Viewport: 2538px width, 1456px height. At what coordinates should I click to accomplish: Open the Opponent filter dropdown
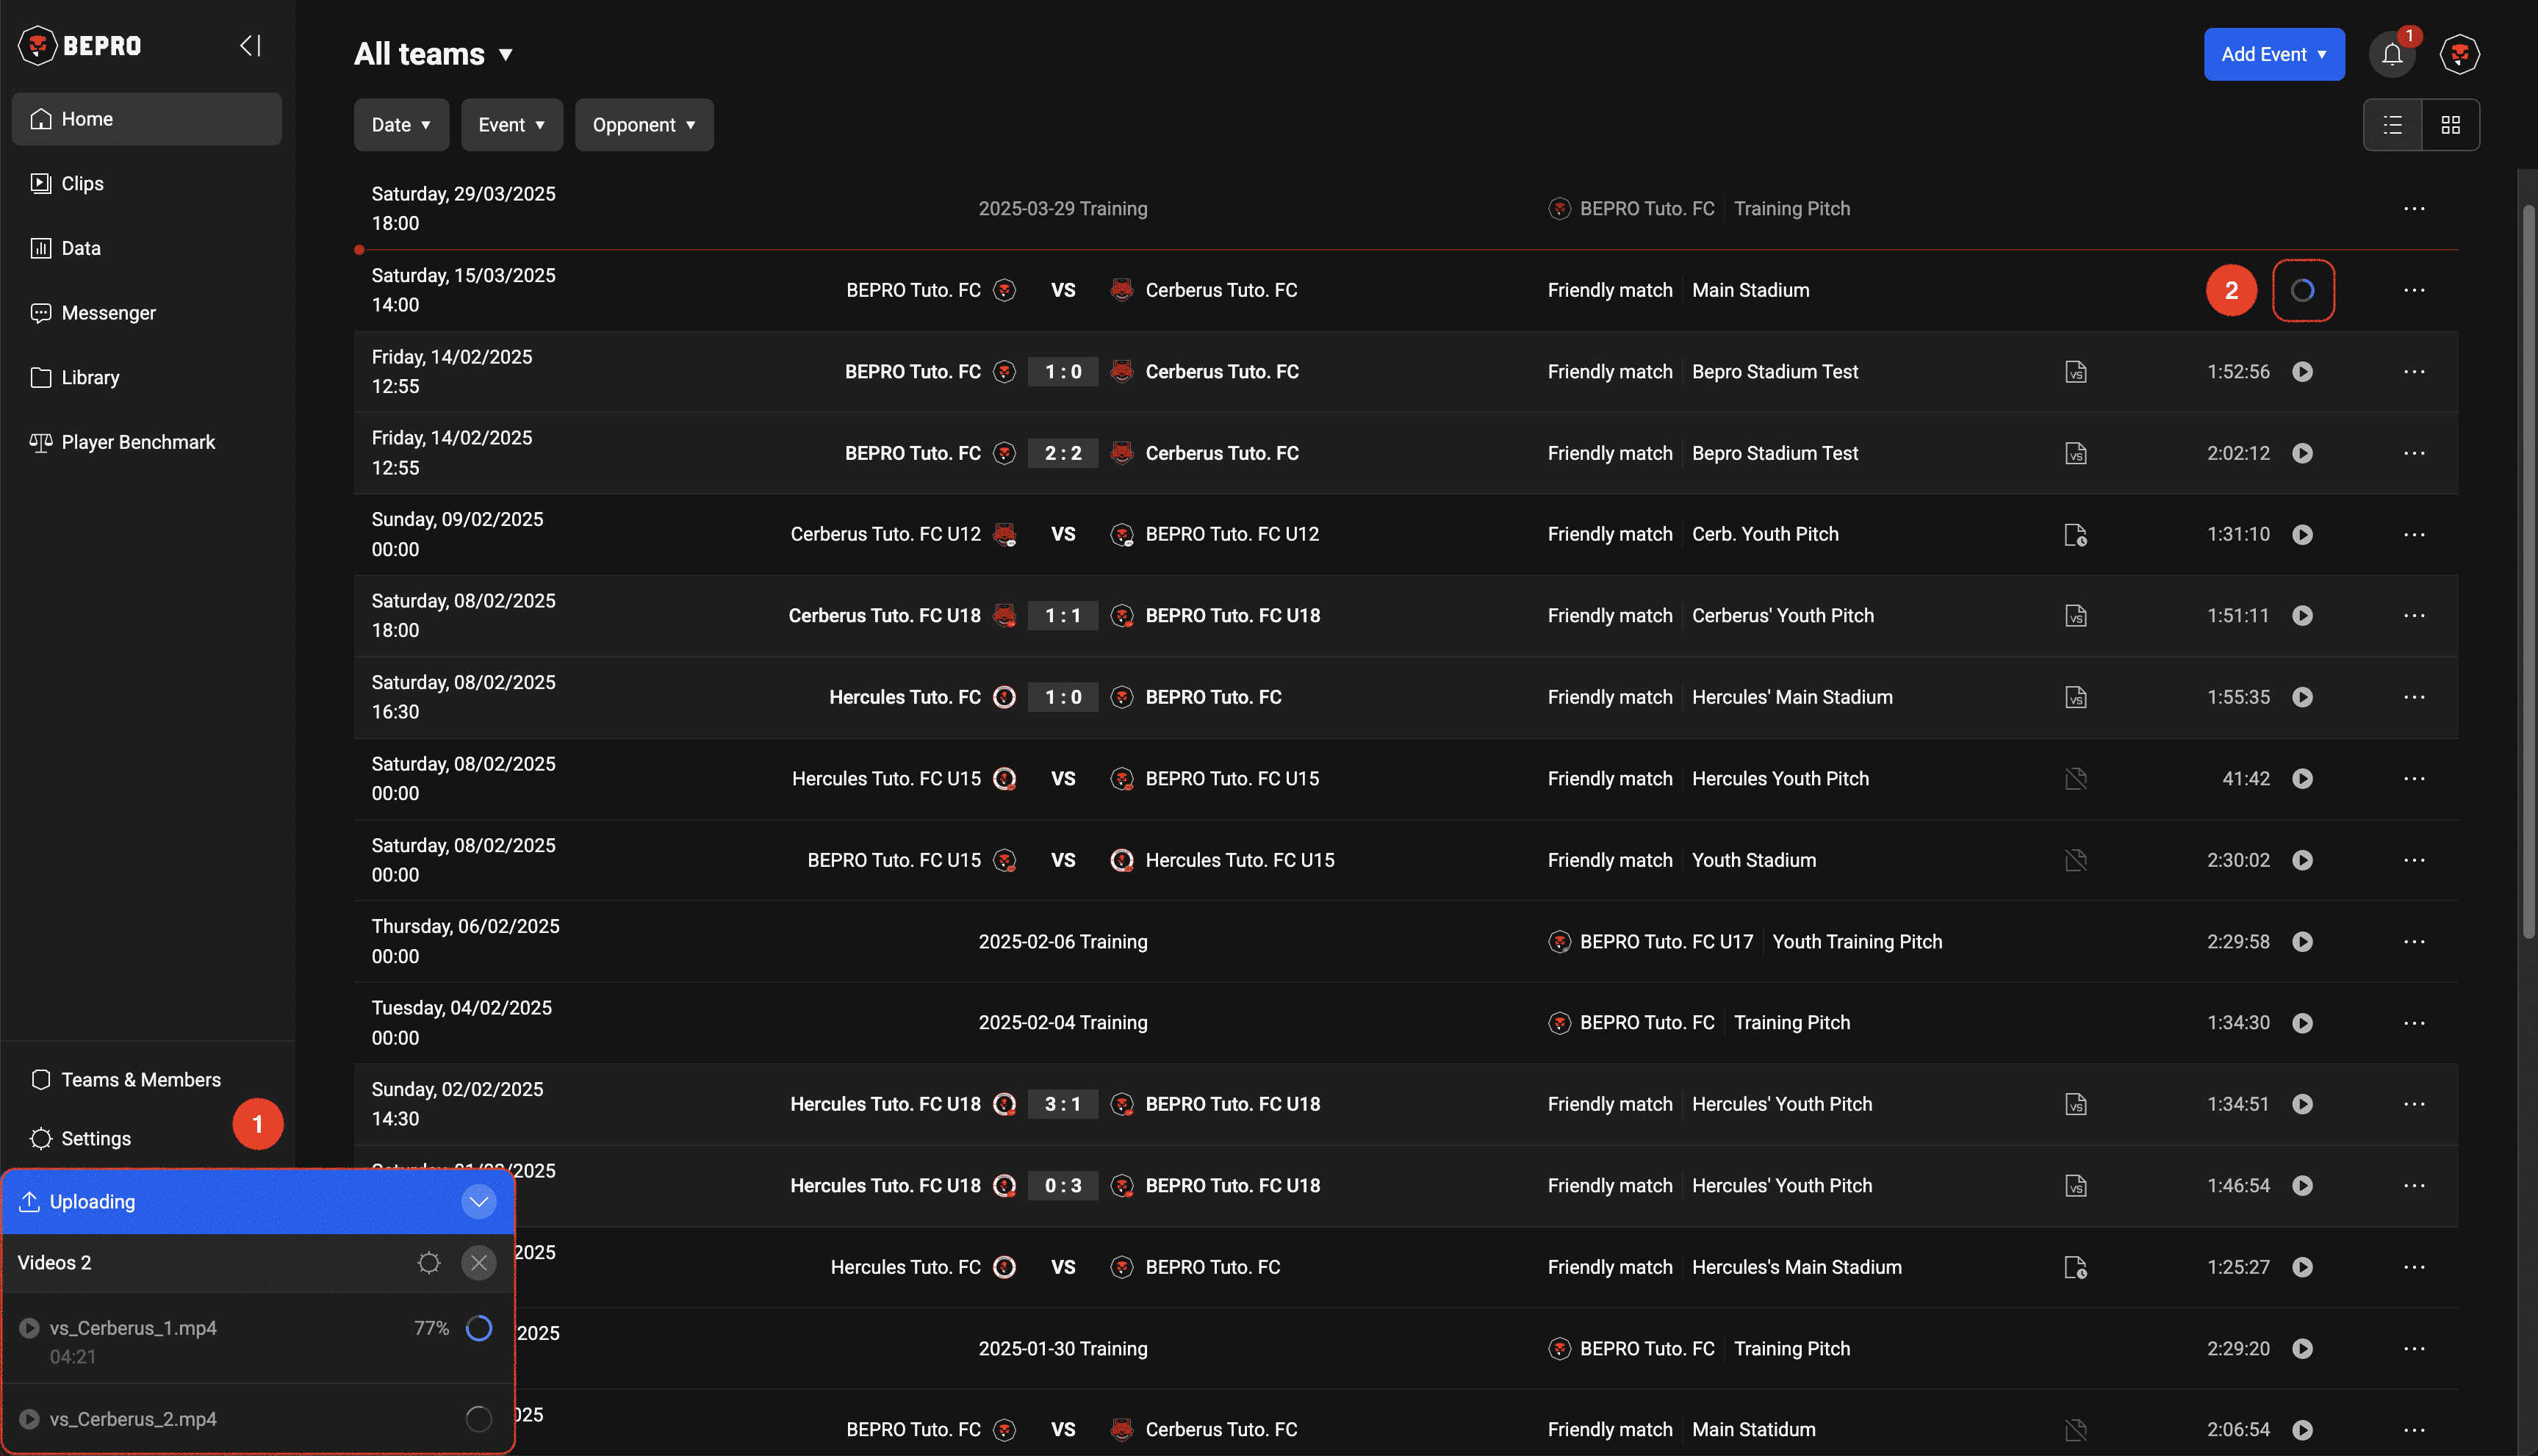tap(643, 125)
